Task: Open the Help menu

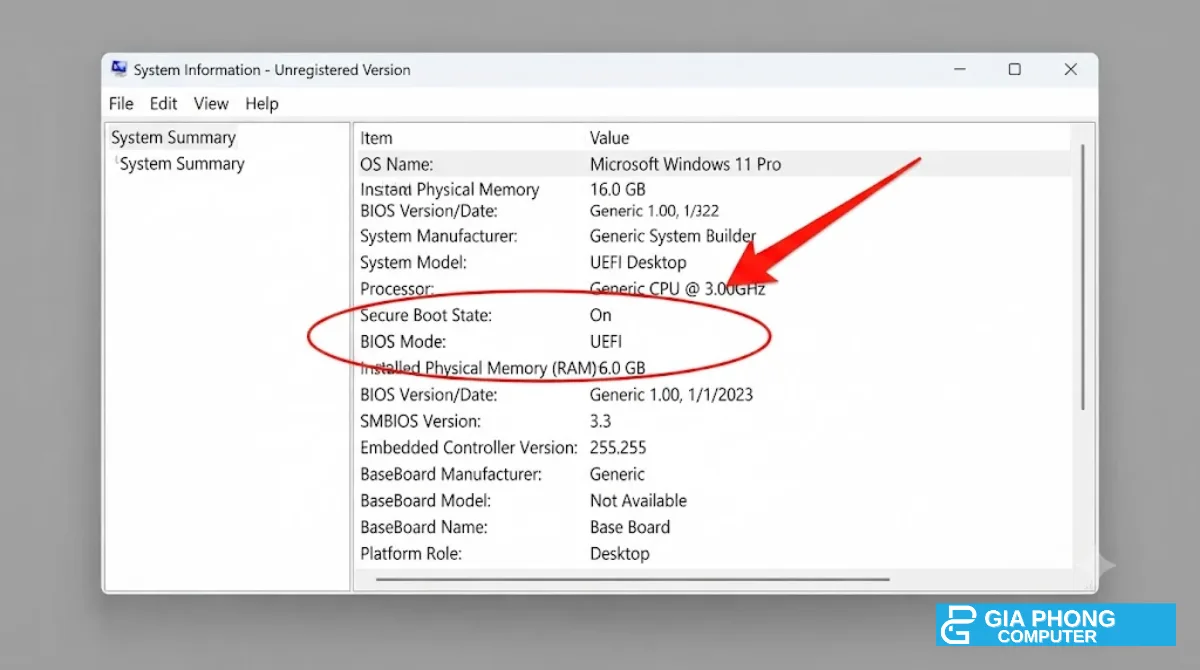Action: (x=262, y=103)
